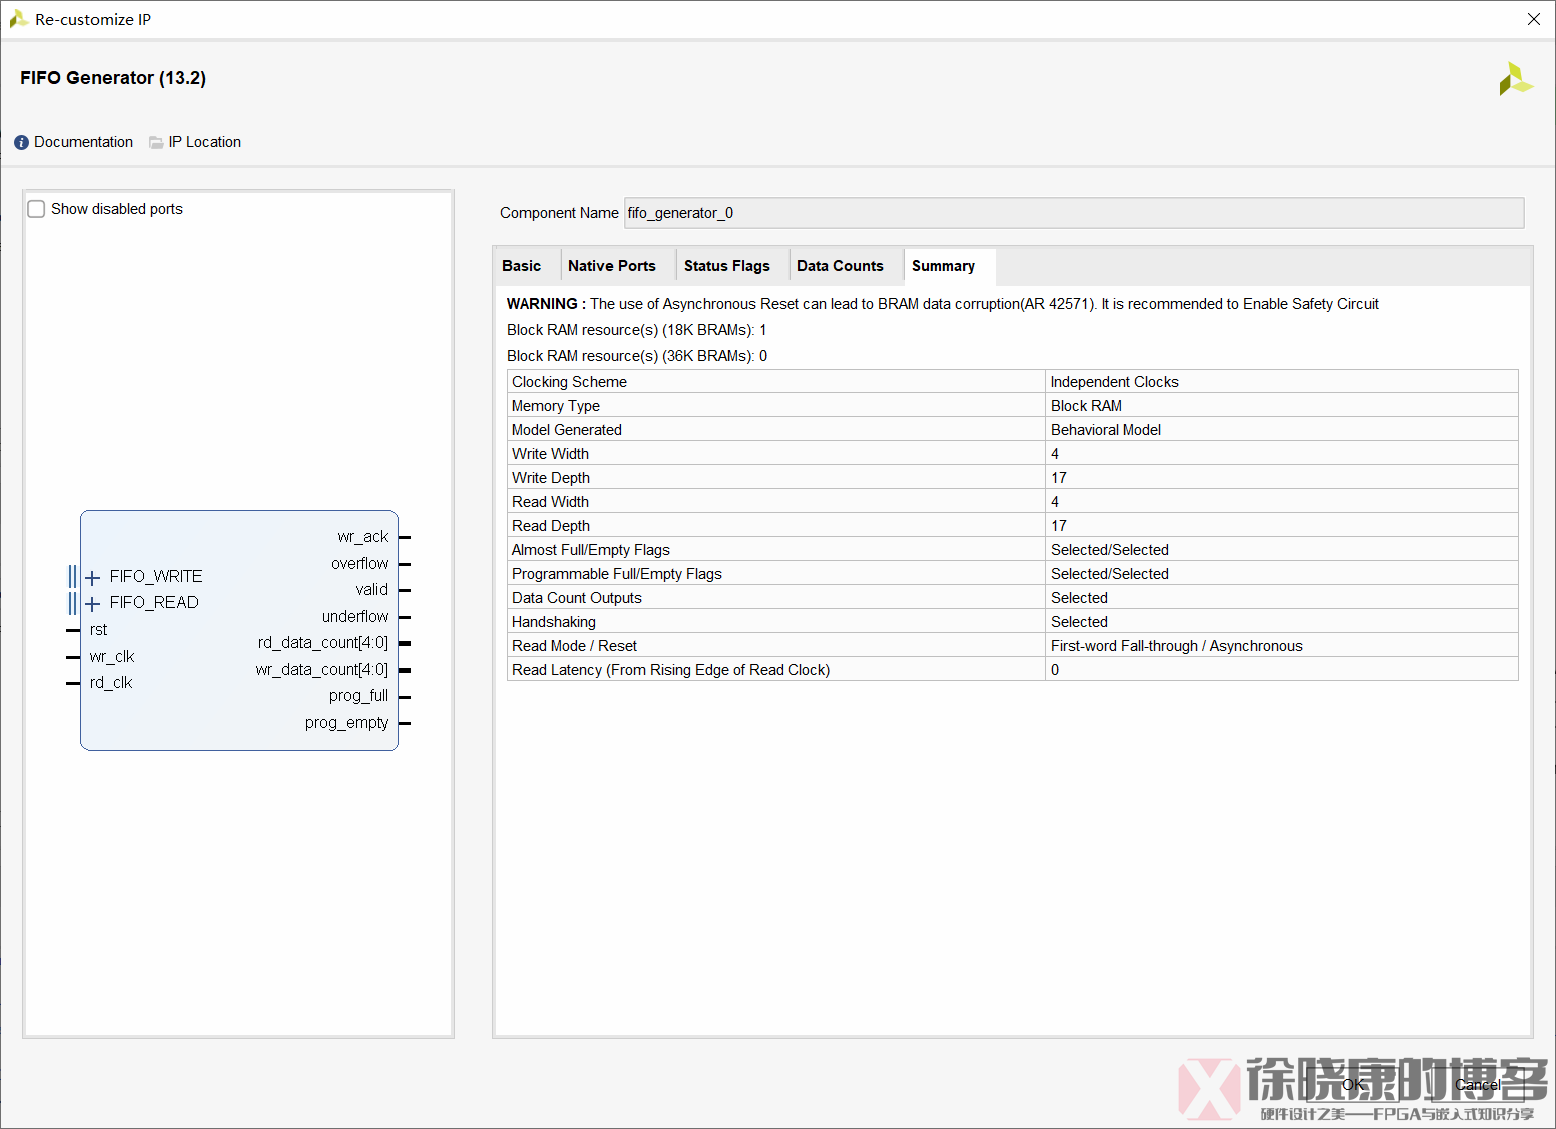Screen dimensions: 1556x1129
Task: Select the Summary tab
Action: (x=943, y=265)
